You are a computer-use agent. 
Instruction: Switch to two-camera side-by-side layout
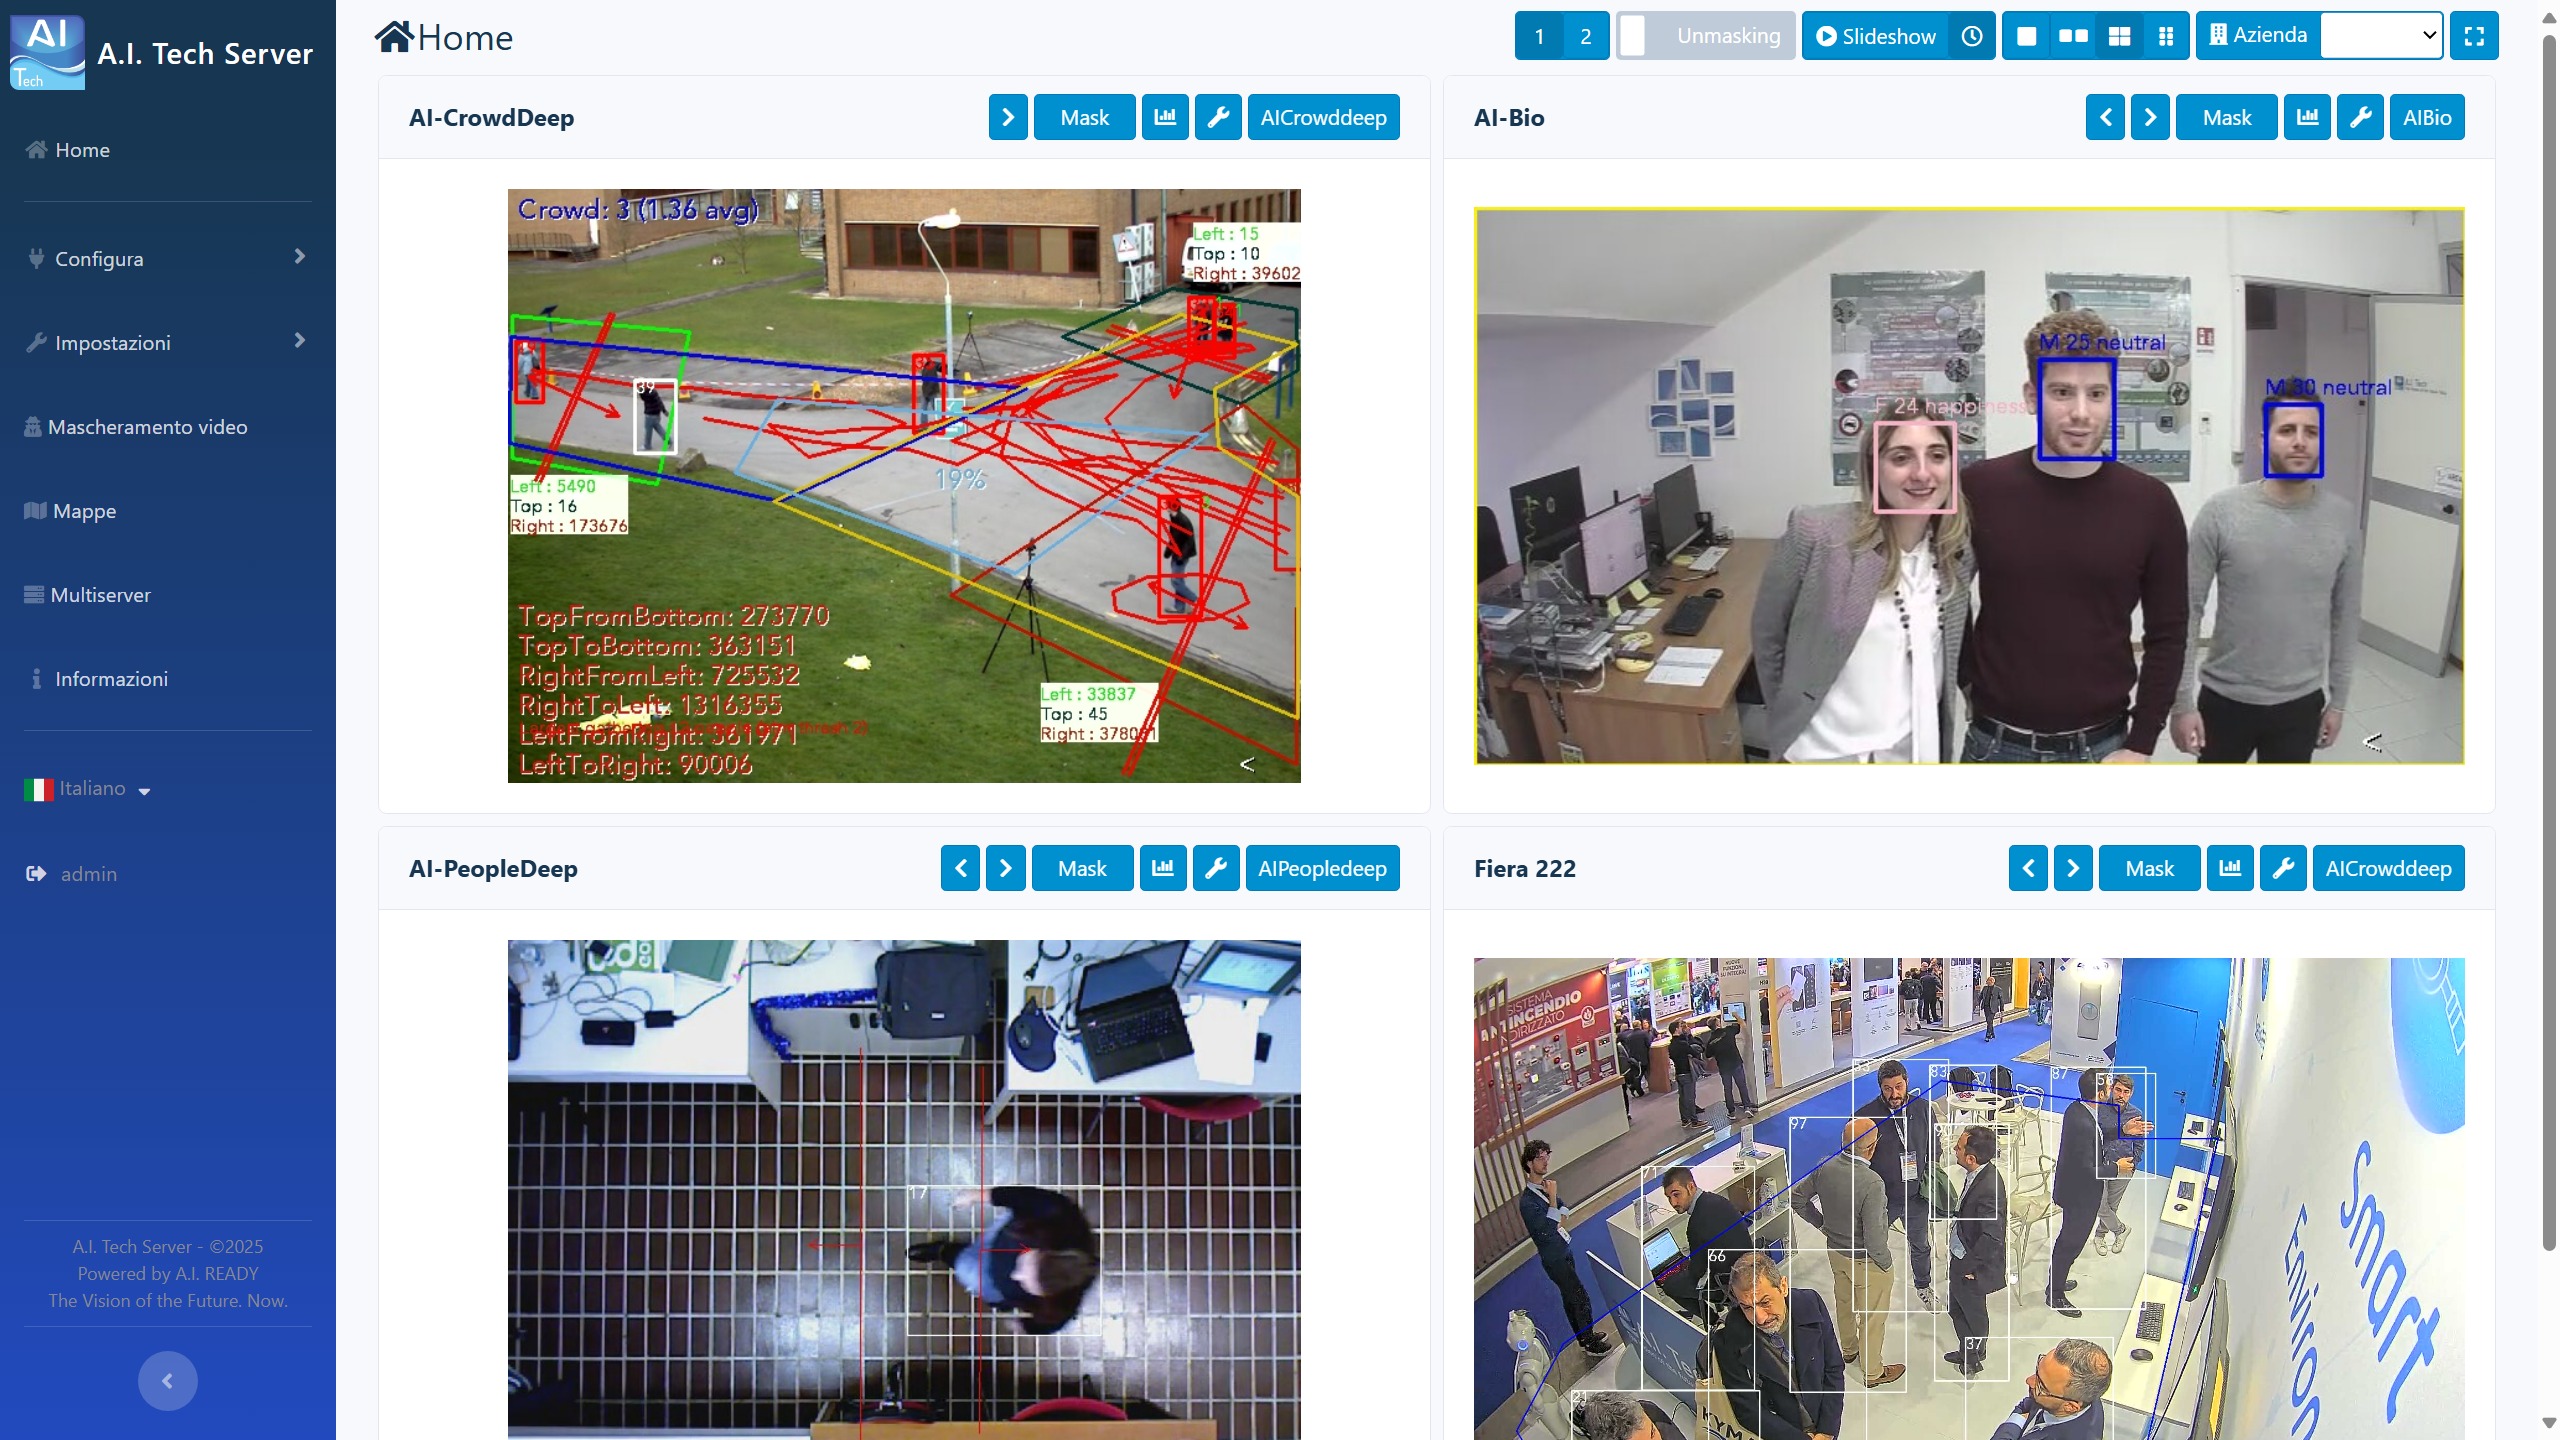(x=2073, y=36)
